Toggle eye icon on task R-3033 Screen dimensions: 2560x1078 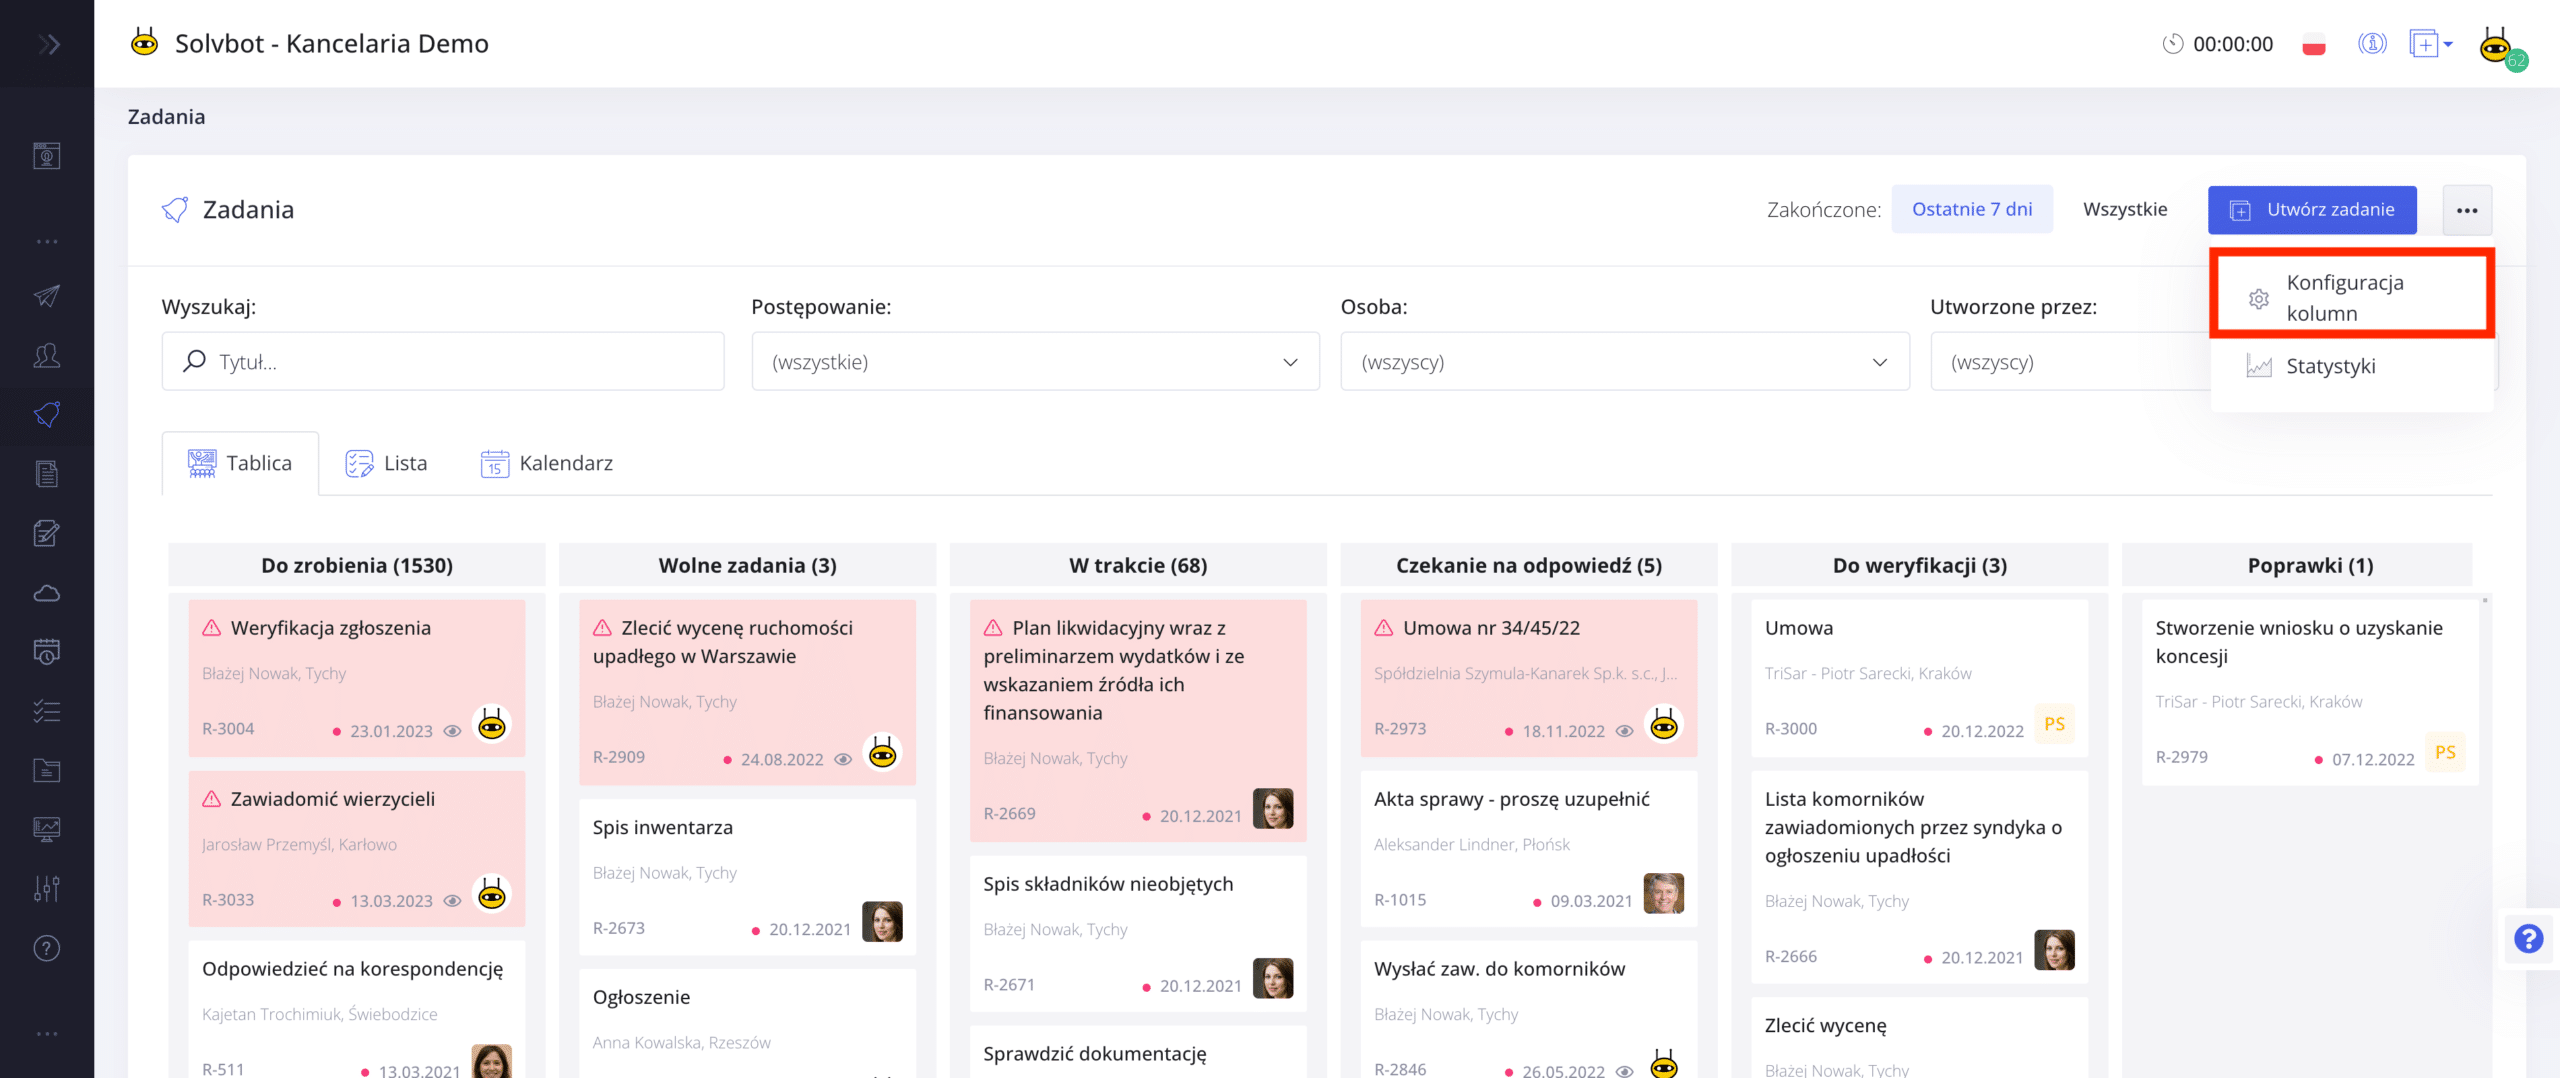pyautogui.click(x=452, y=901)
